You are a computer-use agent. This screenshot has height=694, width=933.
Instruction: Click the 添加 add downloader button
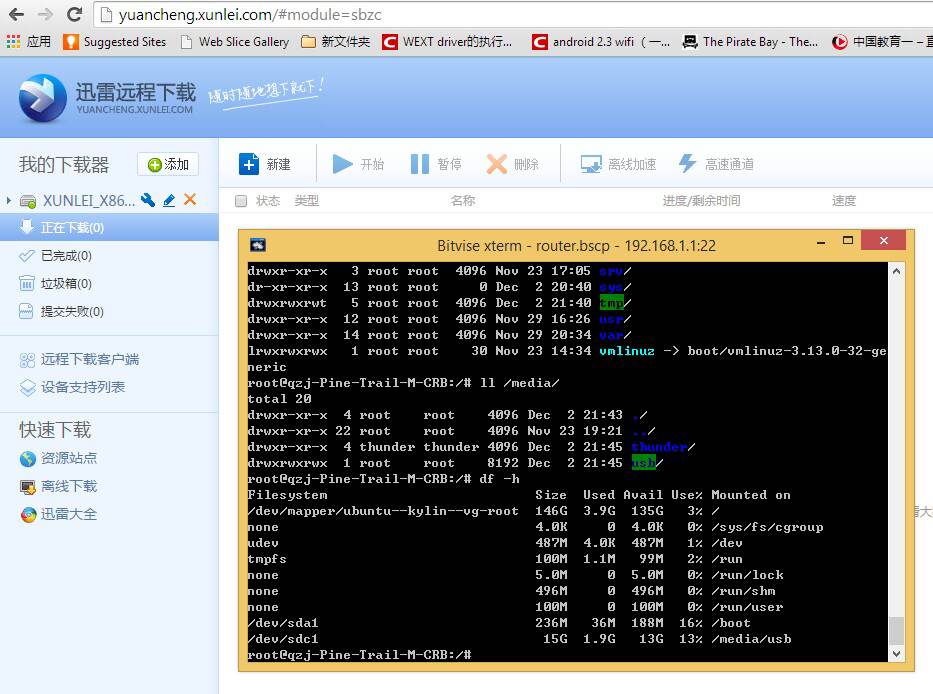pos(168,164)
